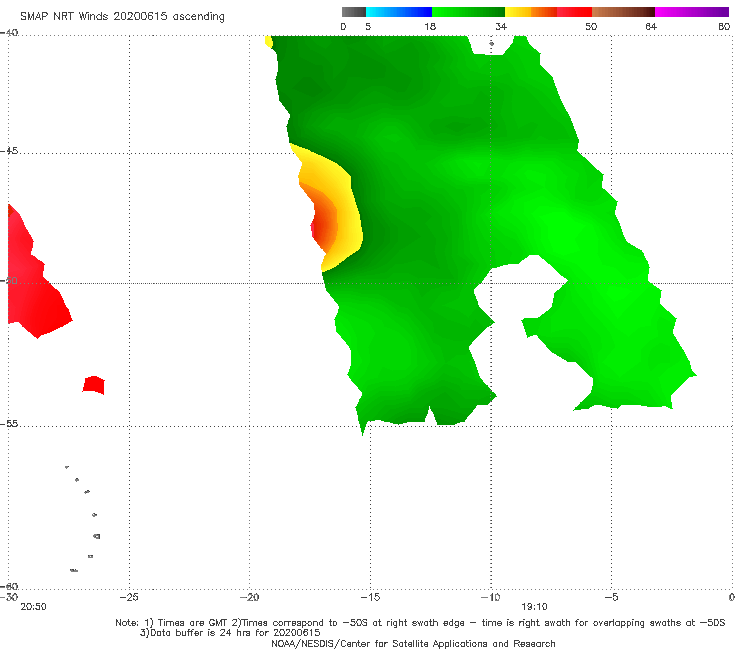740x650 pixels.
Task: Click the 'NOAA/NESDIS/Center for Satellite Applications and Research' credit
Action: (413, 644)
